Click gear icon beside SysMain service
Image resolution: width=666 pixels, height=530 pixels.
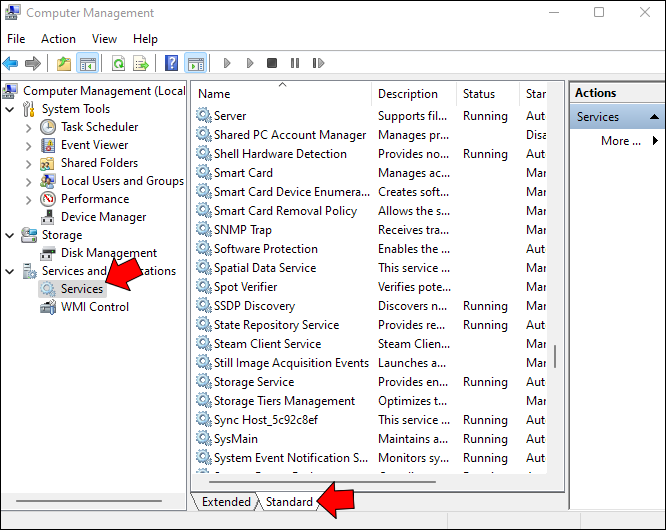pyautogui.click(x=204, y=438)
